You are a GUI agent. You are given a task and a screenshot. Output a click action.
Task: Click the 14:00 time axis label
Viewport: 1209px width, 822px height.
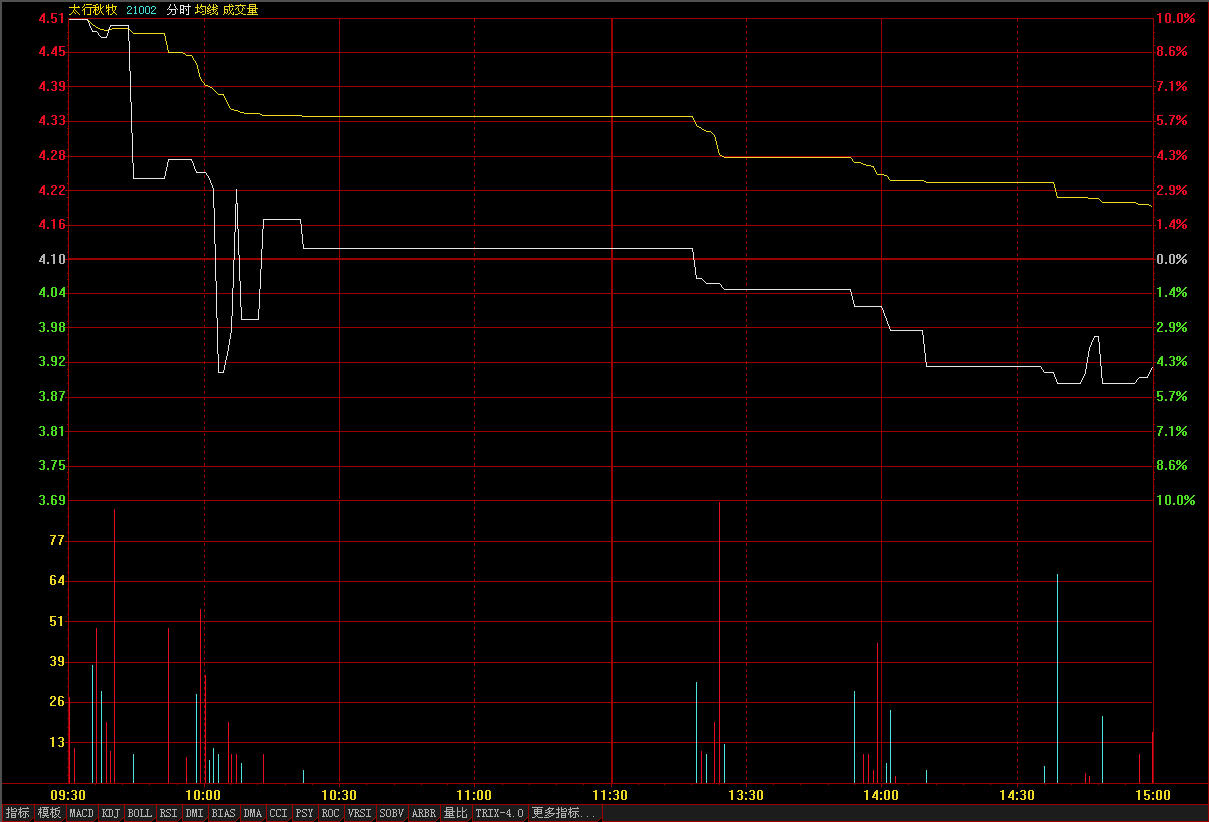pyautogui.click(x=881, y=795)
